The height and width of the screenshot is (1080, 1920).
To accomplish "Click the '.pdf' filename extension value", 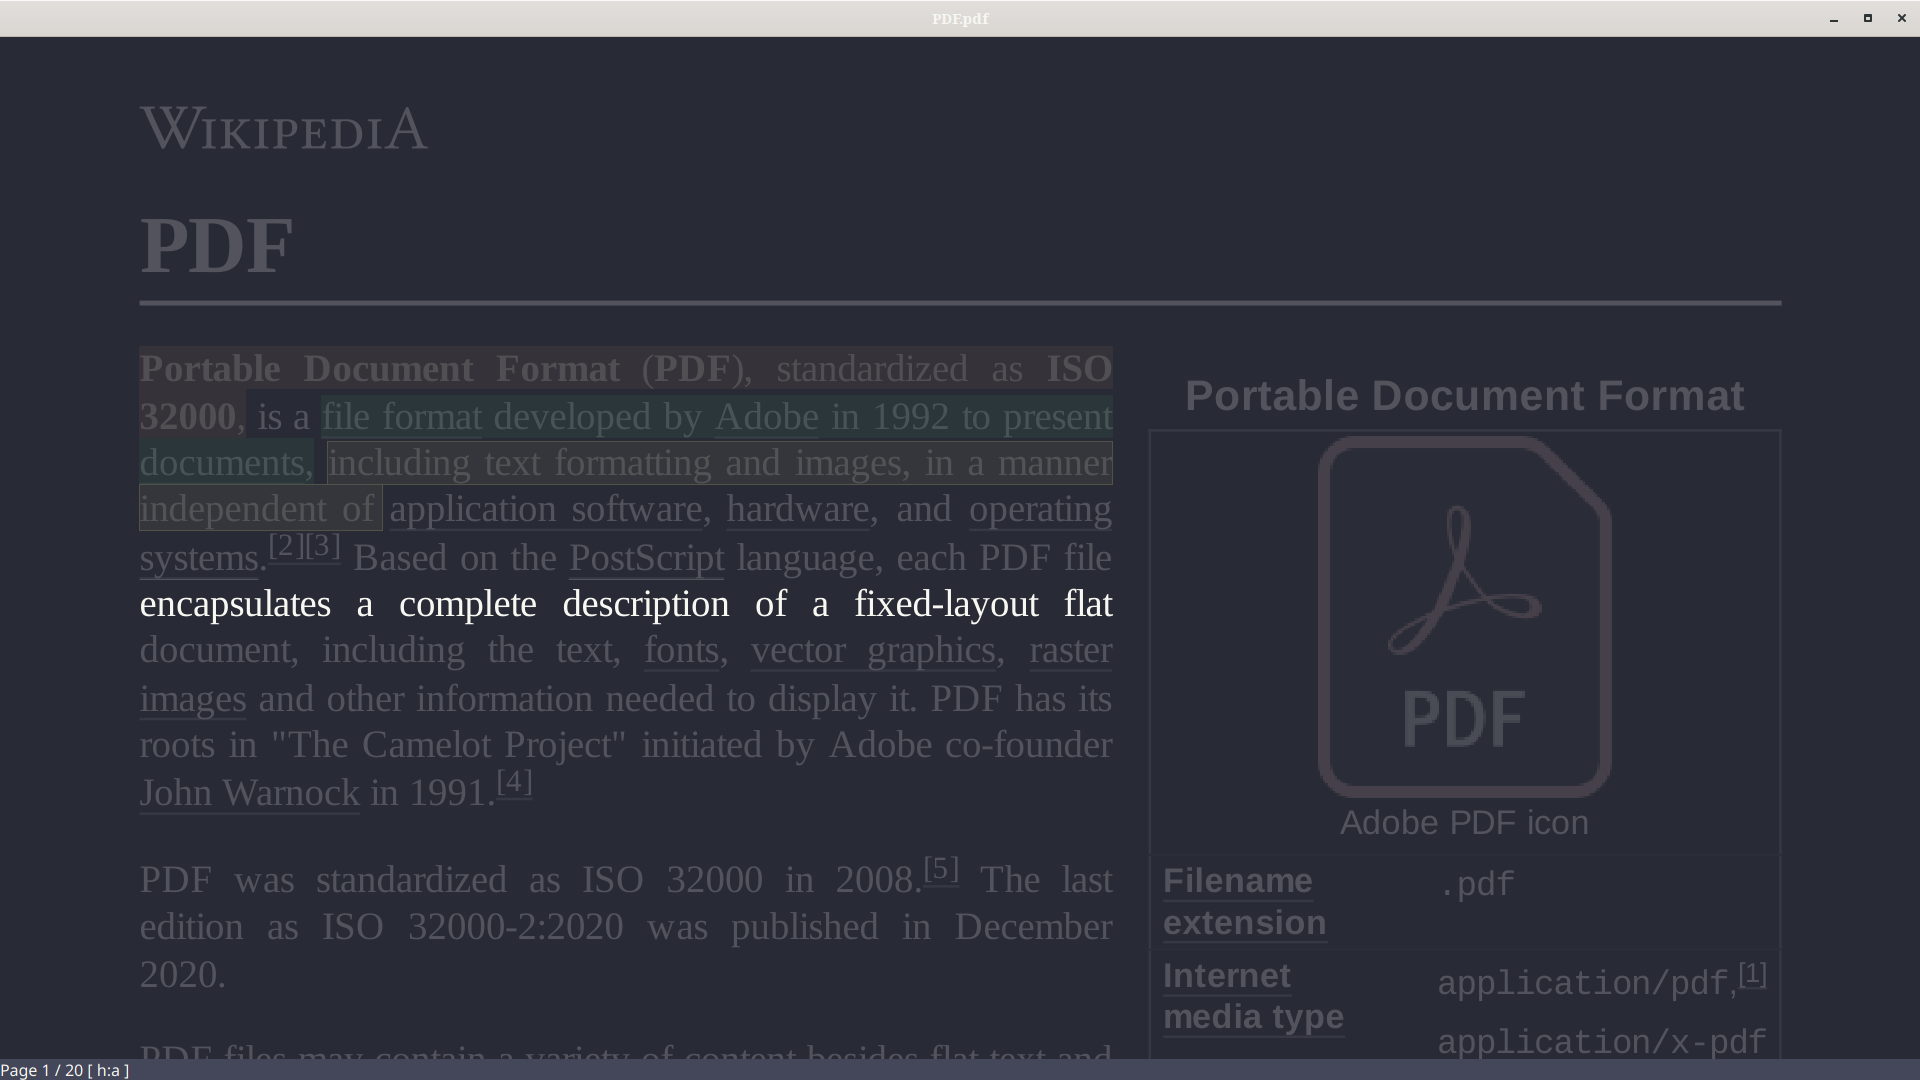I will pos(1476,885).
